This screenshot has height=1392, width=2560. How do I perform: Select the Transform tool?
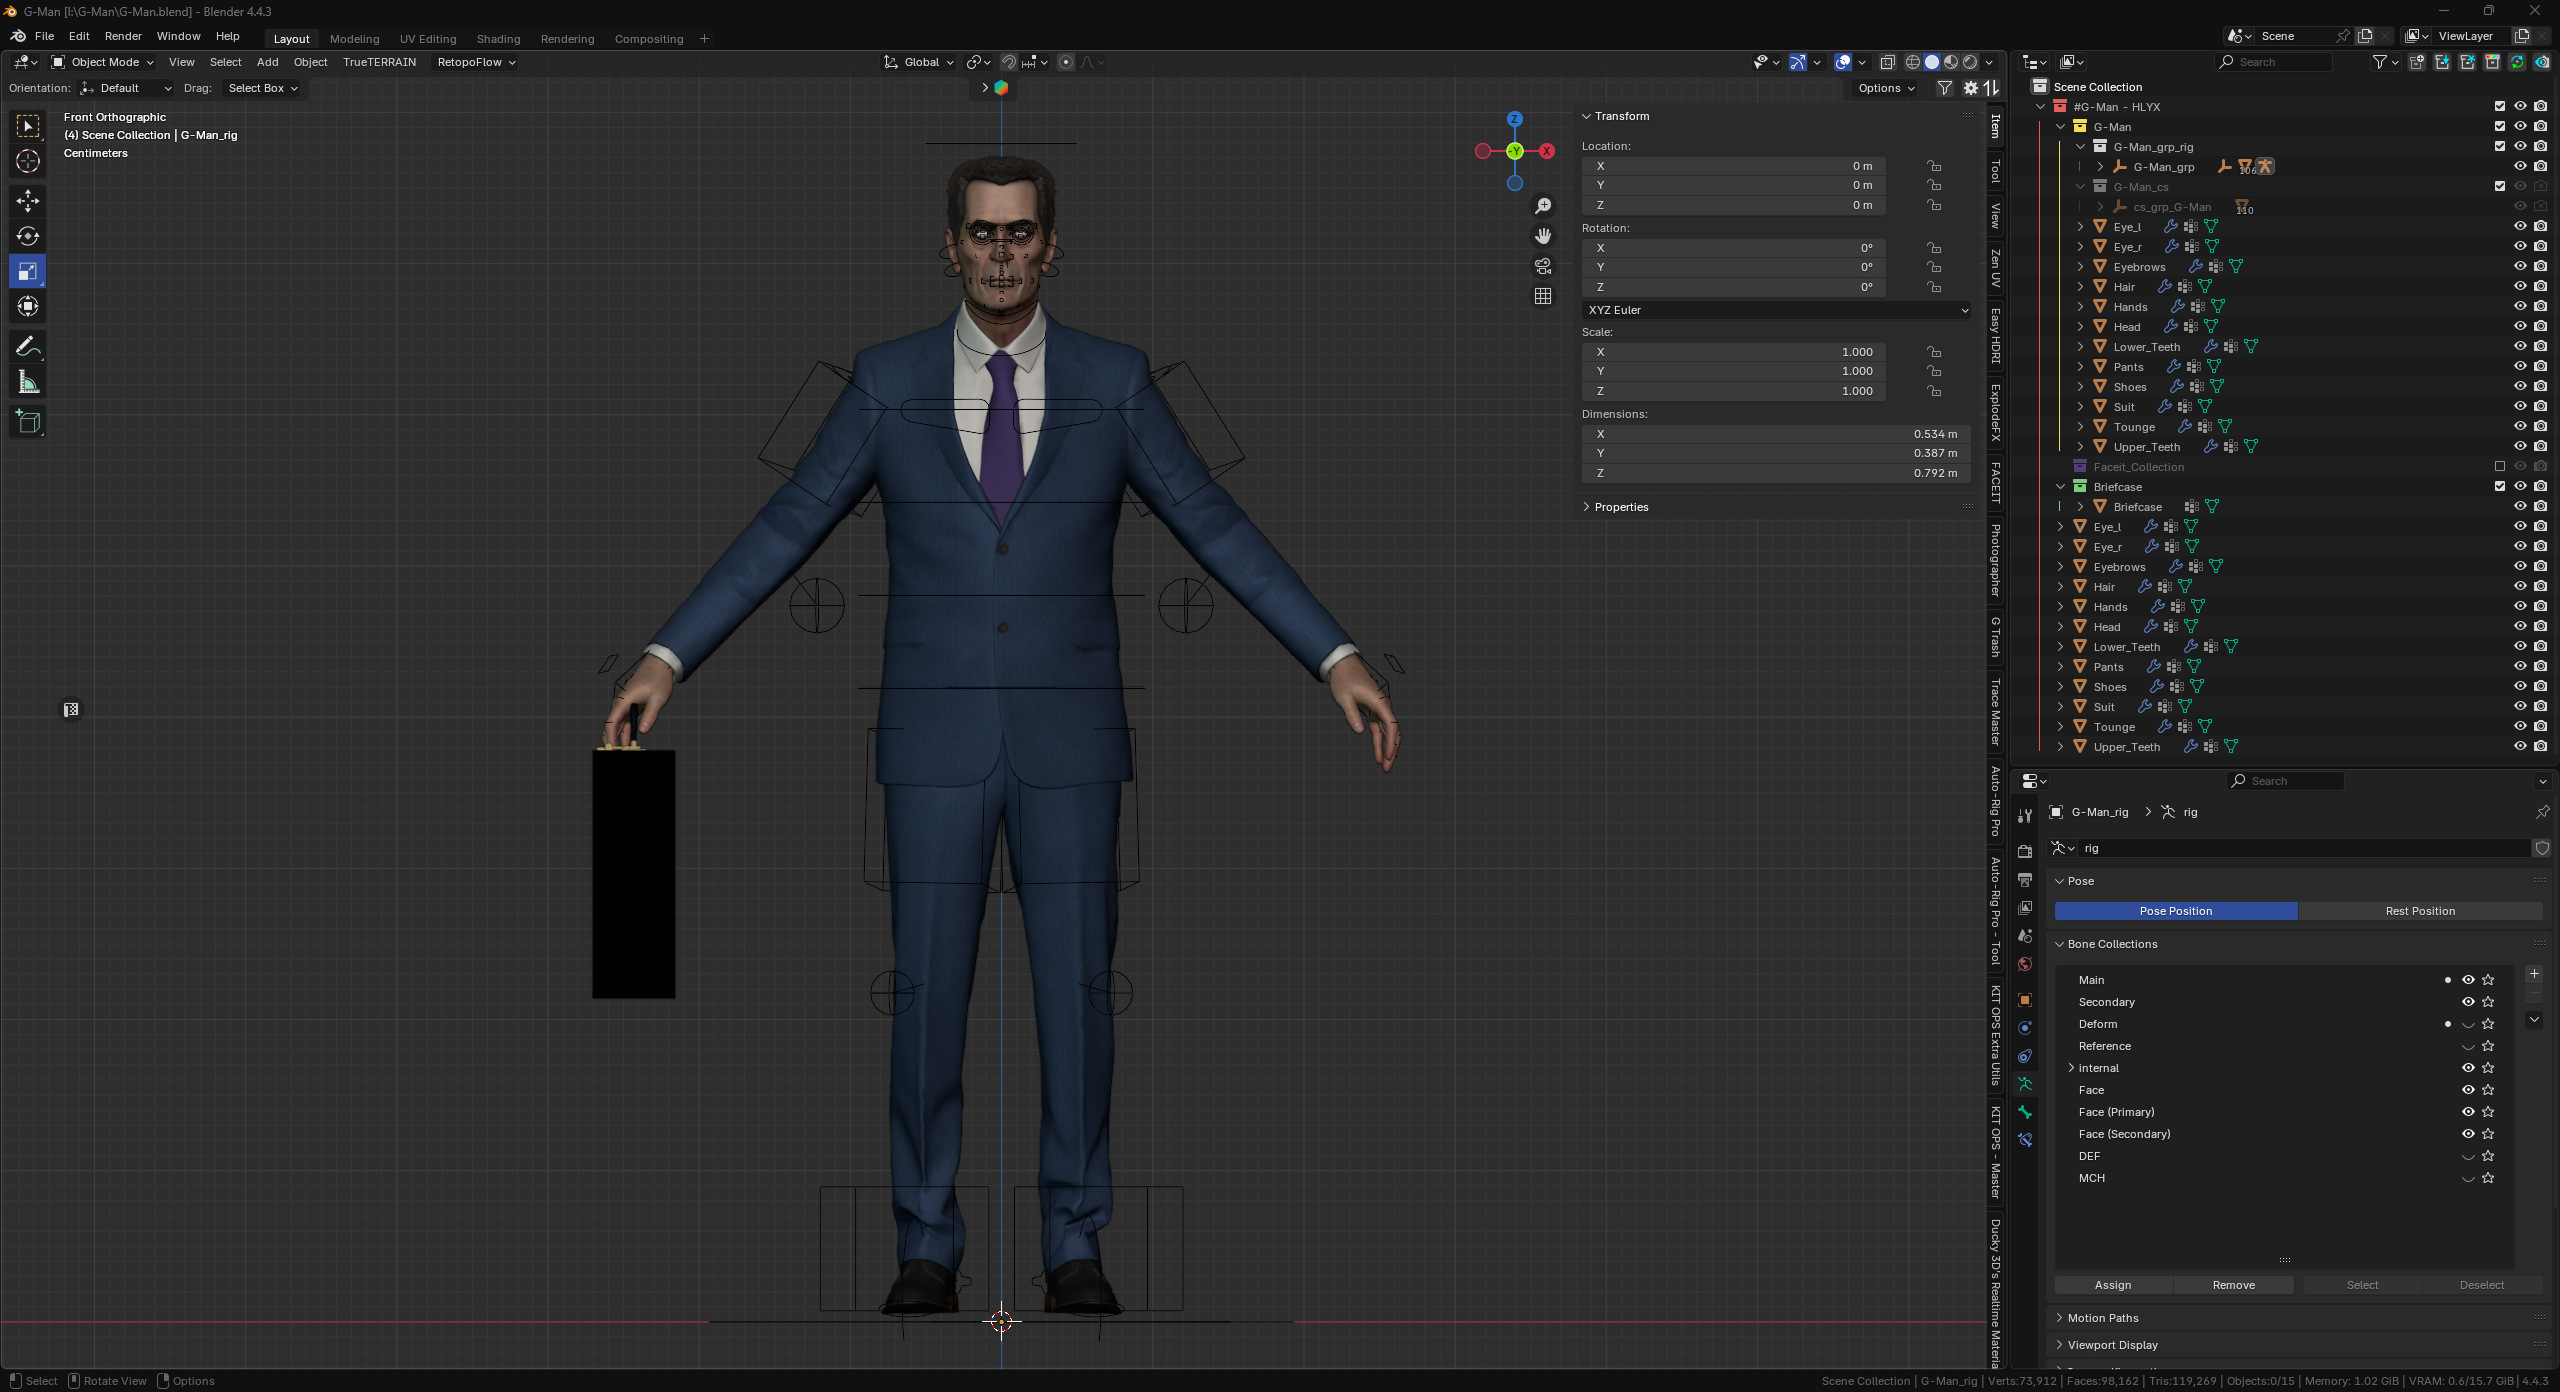coord(28,306)
